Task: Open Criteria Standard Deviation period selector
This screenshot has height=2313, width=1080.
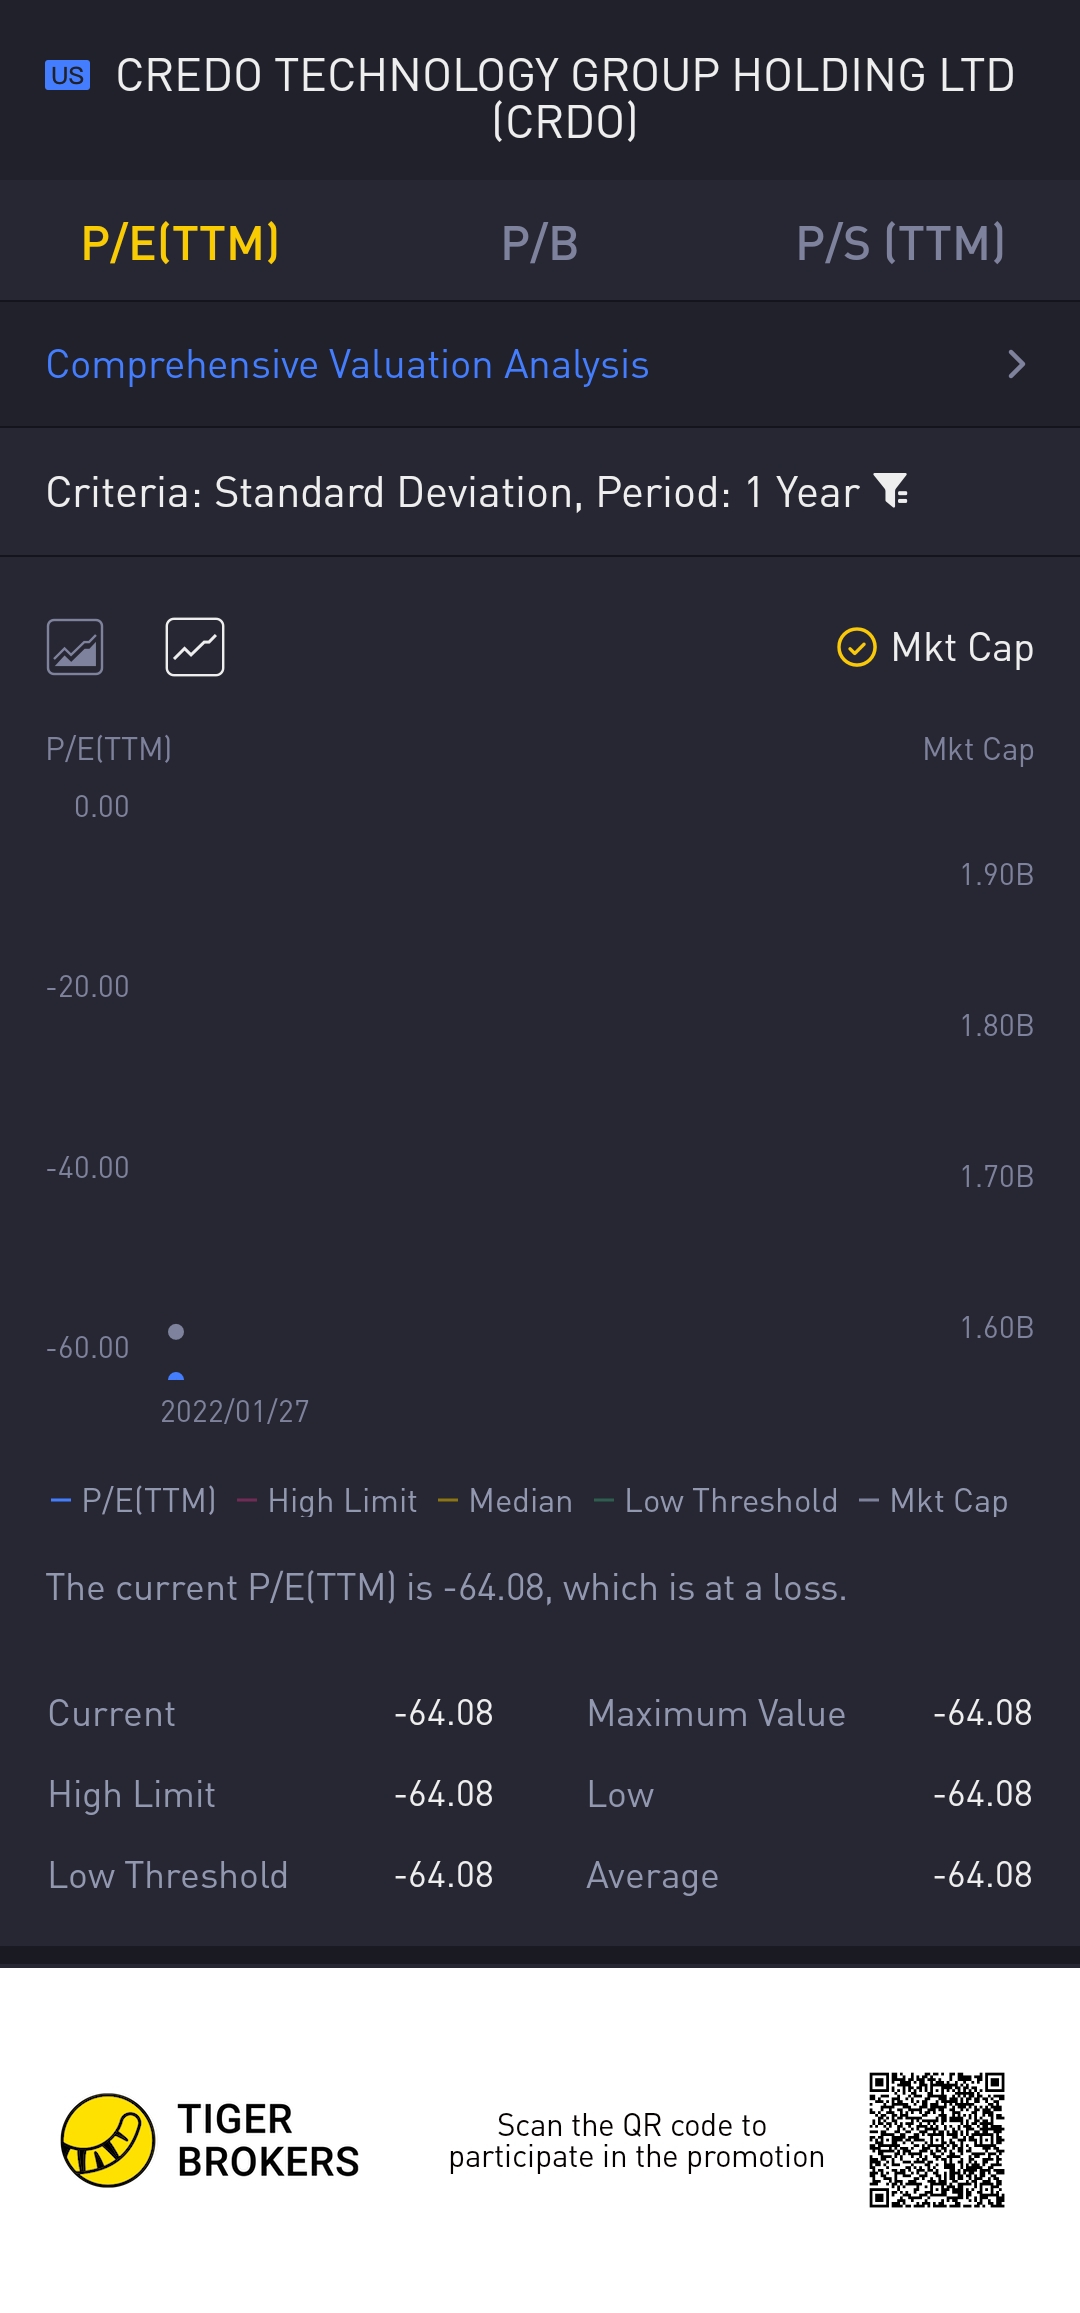Action: (452, 492)
